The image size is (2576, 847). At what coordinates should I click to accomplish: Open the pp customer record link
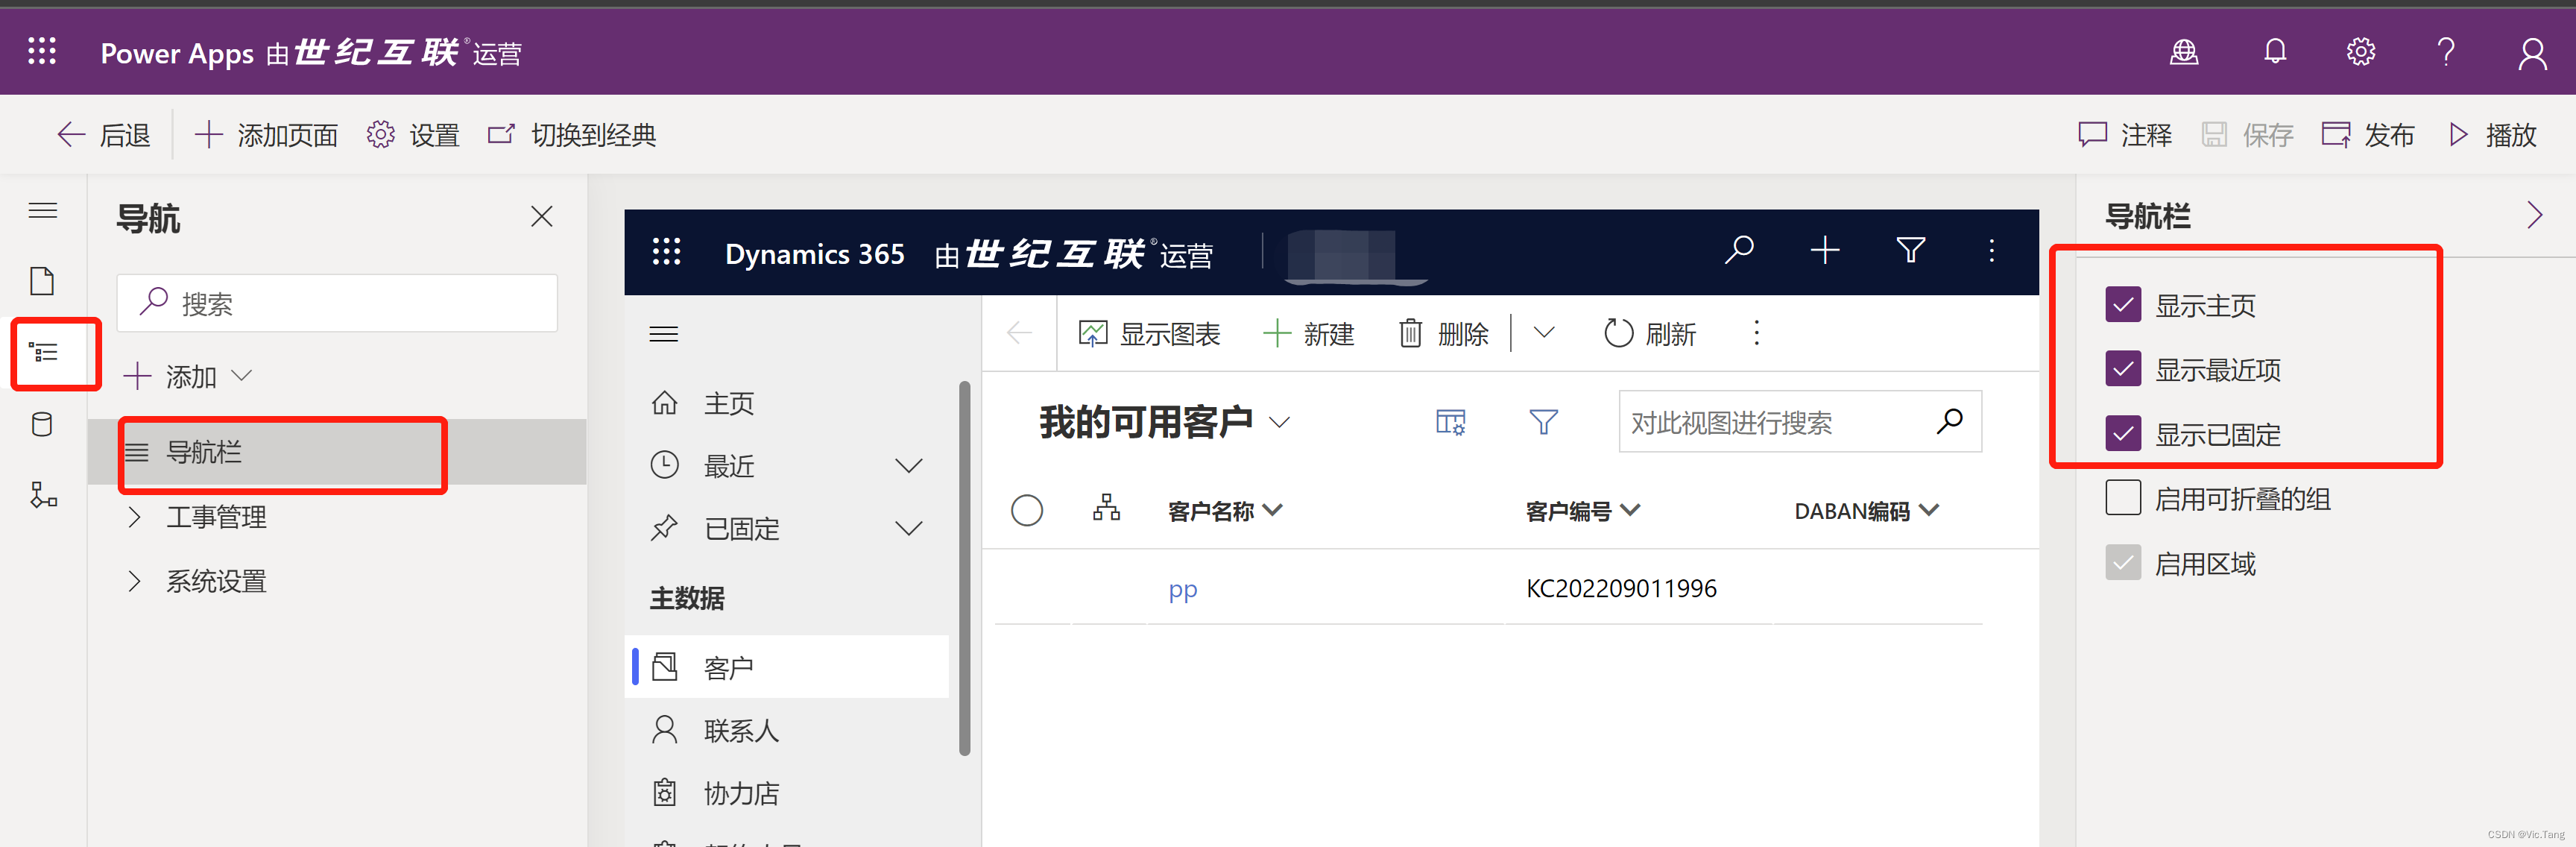(1182, 589)
